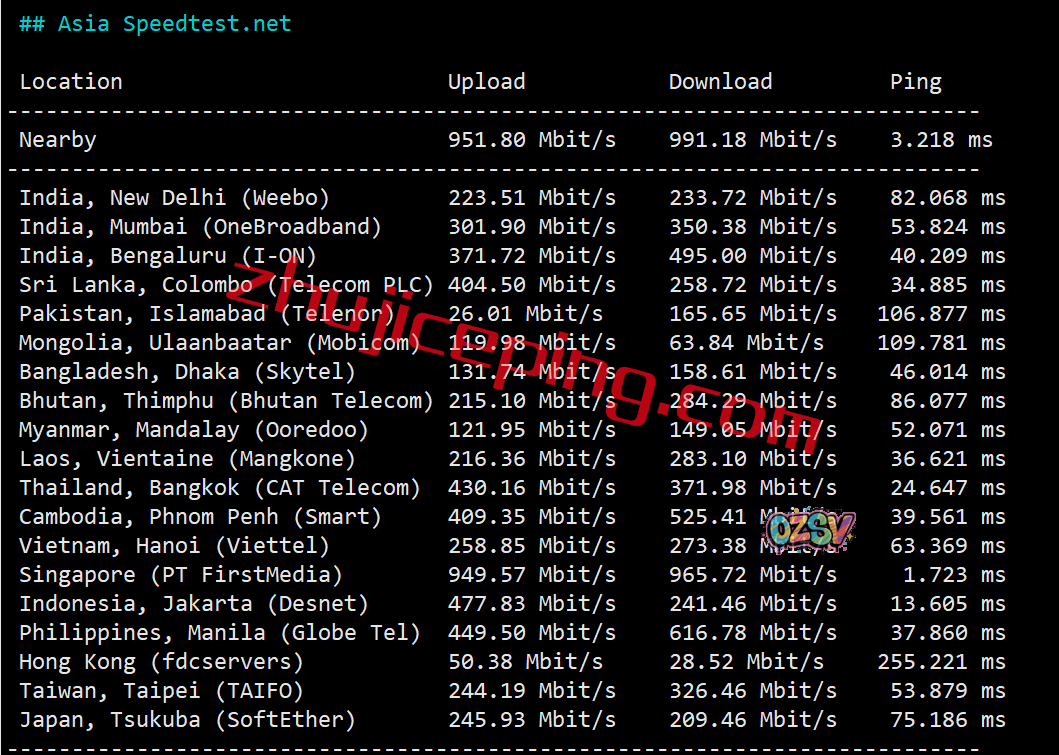Click the Ping column header
1059x755 pixels.
coord(915,82)
